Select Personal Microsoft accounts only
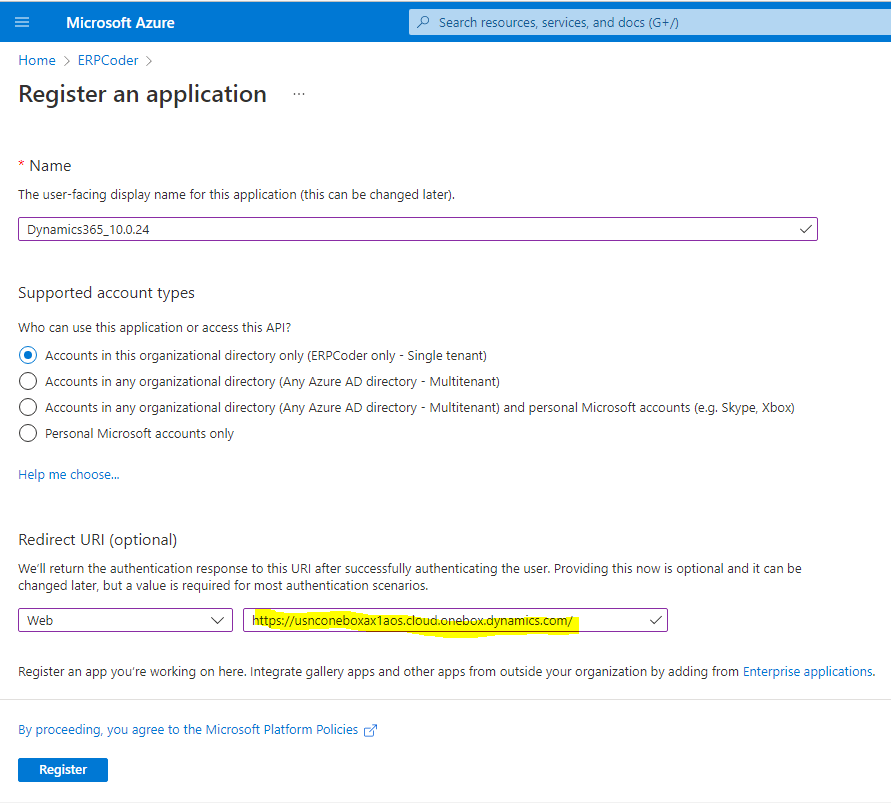The image size is (891, 803). click(x=28, y=434)
